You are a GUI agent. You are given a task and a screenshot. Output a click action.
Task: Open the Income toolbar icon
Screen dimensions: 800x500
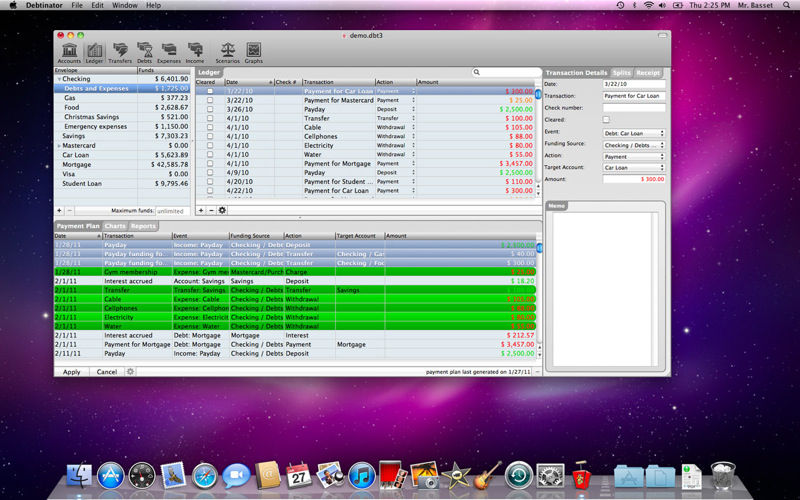[x=195, y=53]
